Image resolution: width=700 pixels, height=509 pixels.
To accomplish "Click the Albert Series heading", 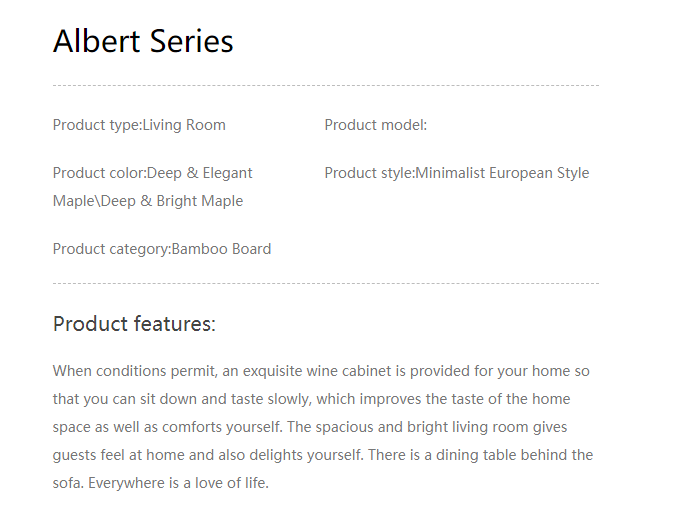I will pyautogui.click(x=143, y=41).
